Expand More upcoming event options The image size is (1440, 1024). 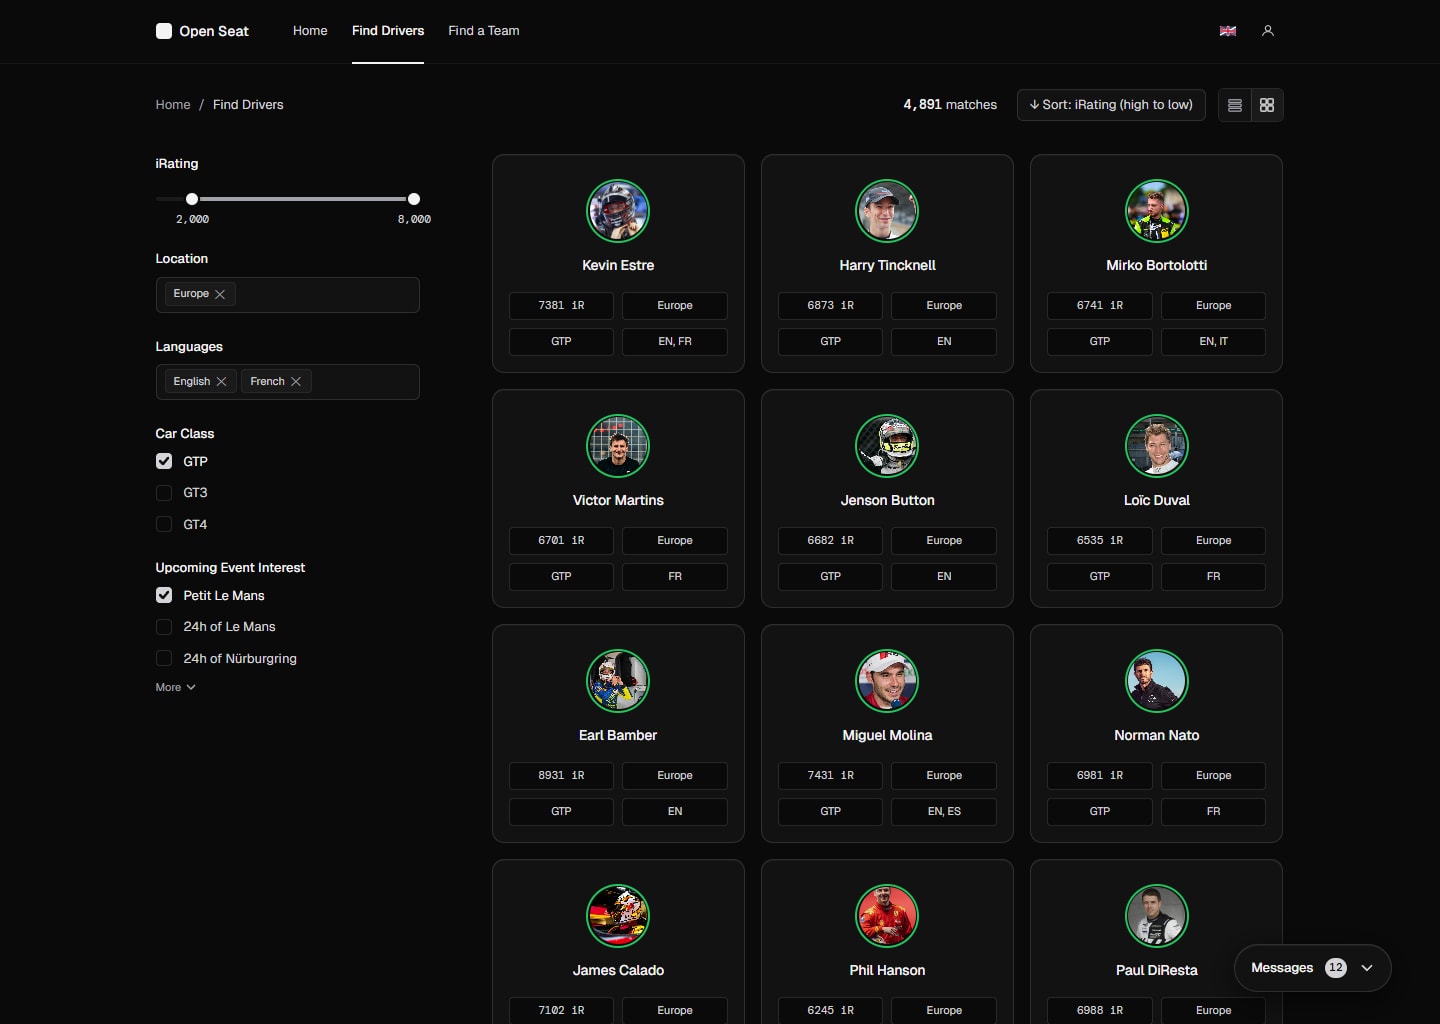tap(175, 688)
